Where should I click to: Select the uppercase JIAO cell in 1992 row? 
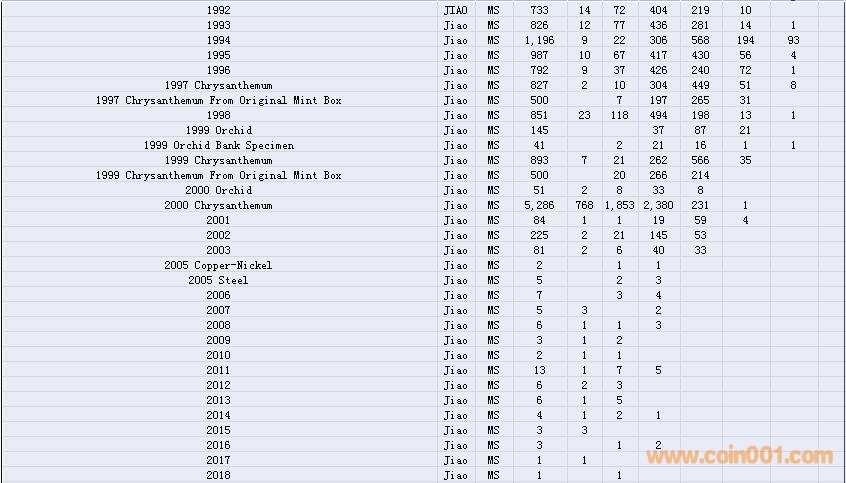tap(455, 10)
